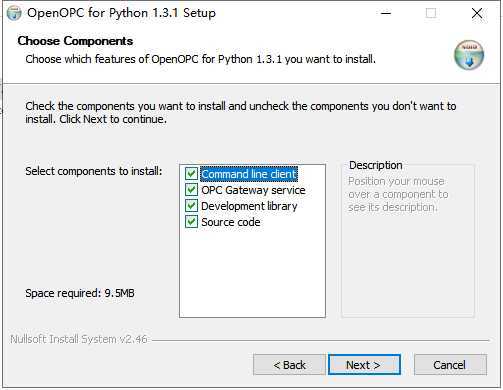Click the OpenOPC setup icon in title bar

[14, 13]
